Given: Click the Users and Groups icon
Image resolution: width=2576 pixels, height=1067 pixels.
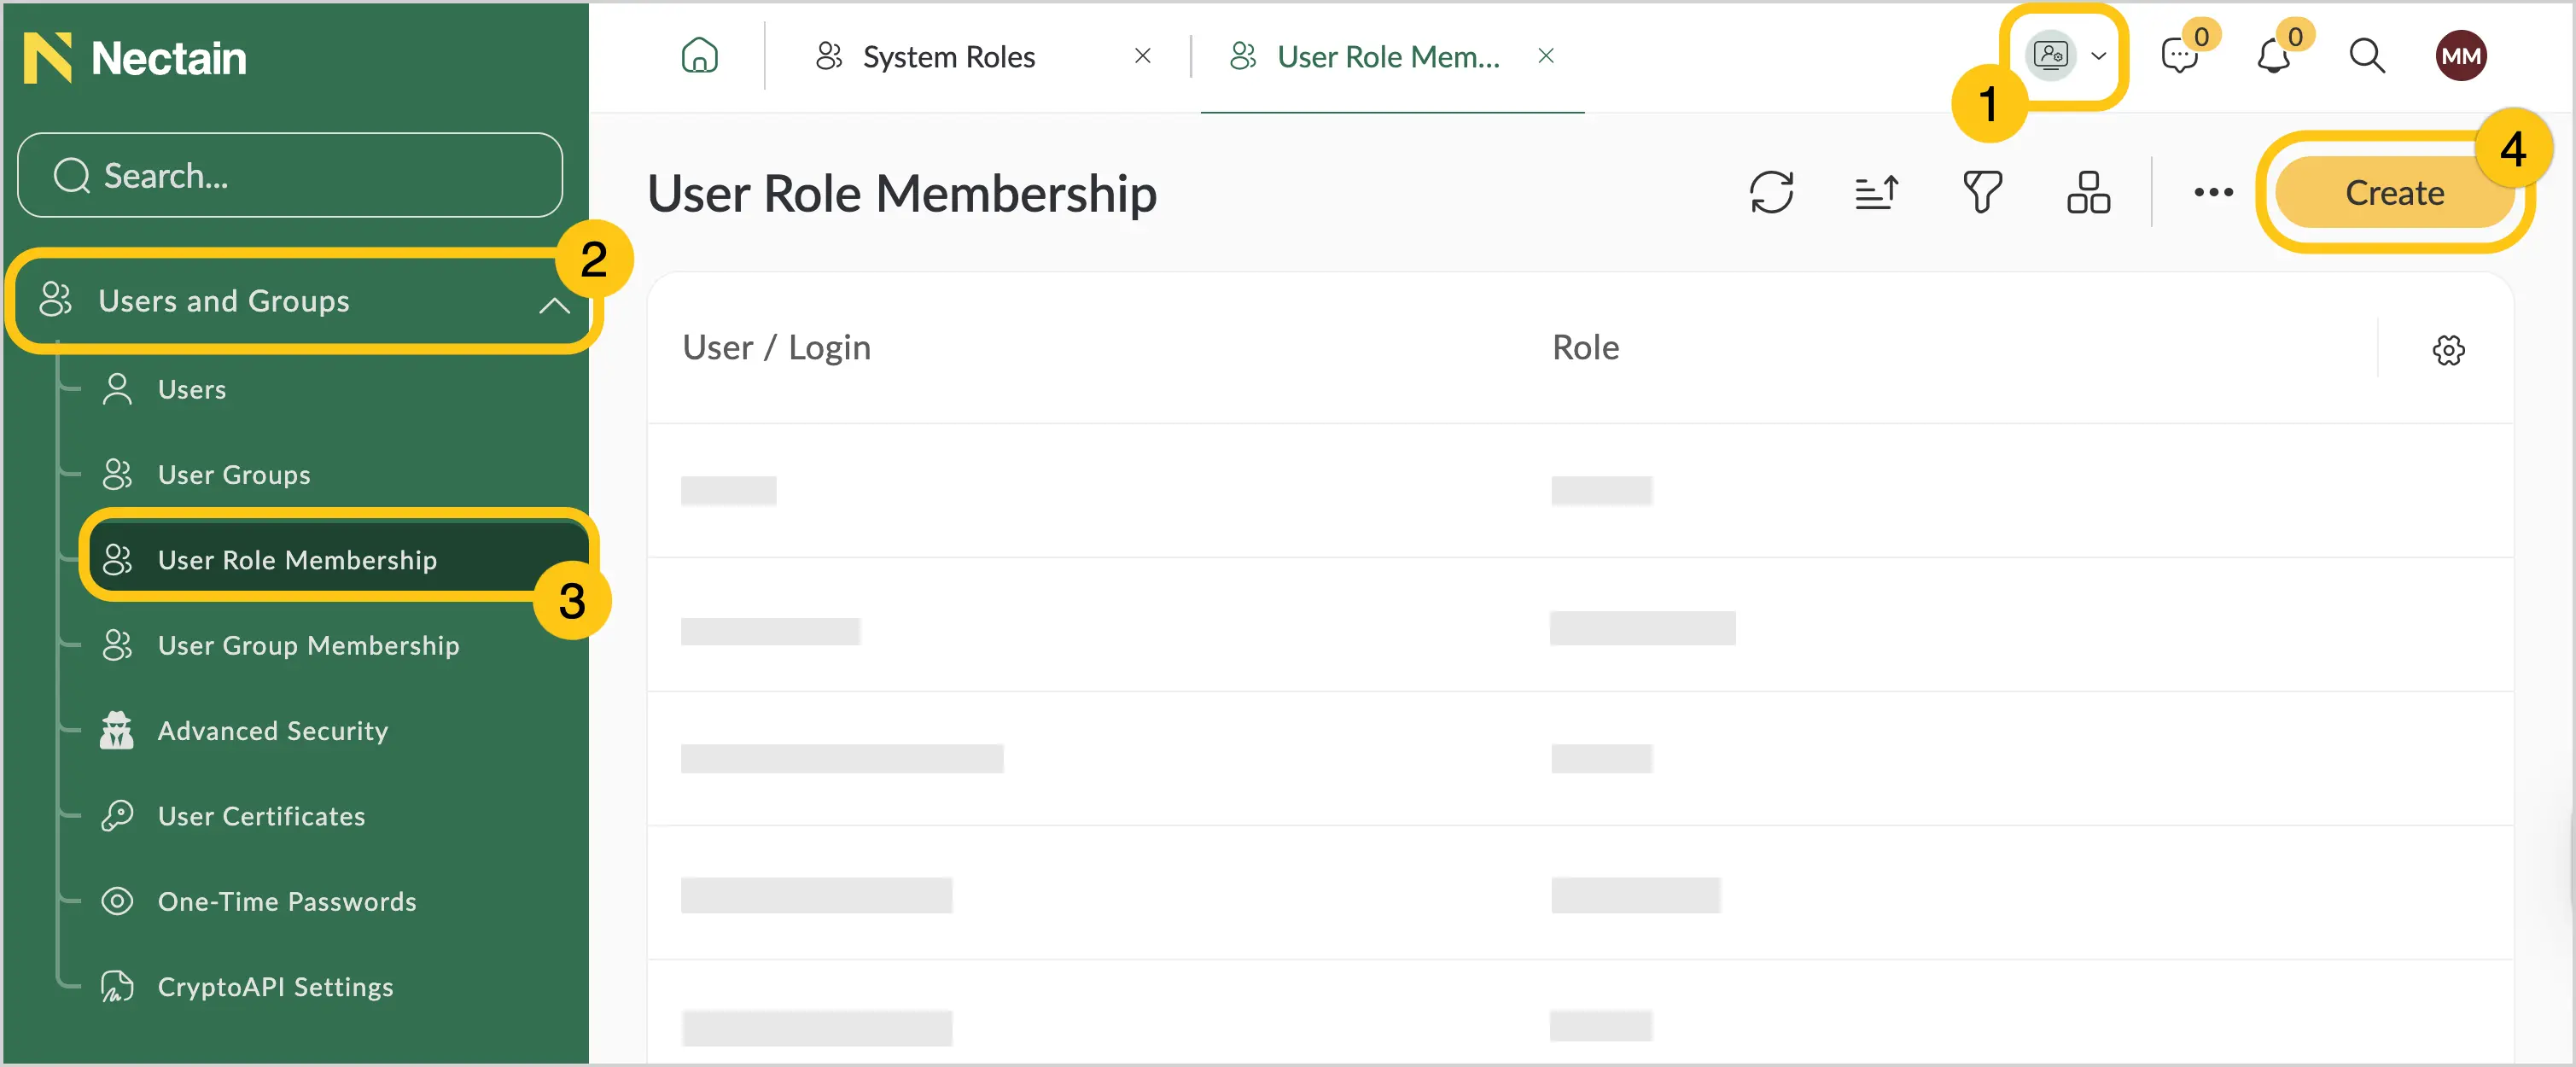Looking at the screenshot, I should pos(55,299).
